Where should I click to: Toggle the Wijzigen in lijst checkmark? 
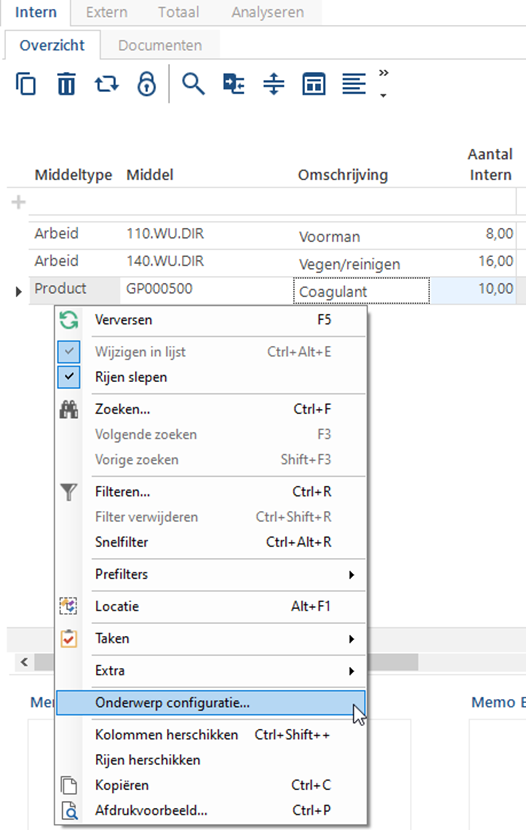point(69,351)
